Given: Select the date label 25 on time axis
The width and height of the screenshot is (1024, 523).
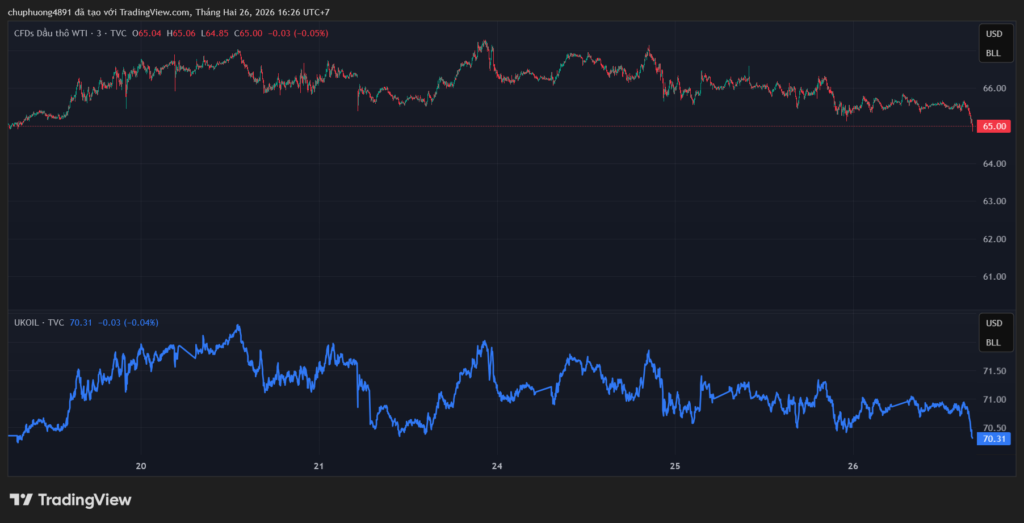Looking at the screenshot, I should point(675,466).
